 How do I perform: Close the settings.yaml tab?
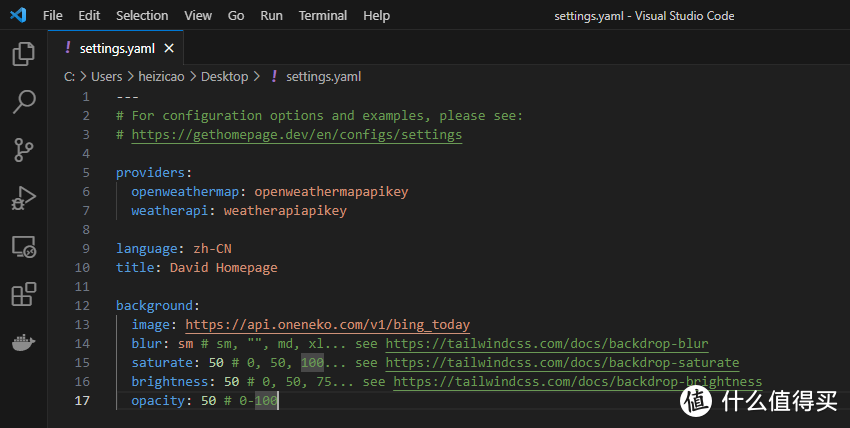click(x=169, y=48)
